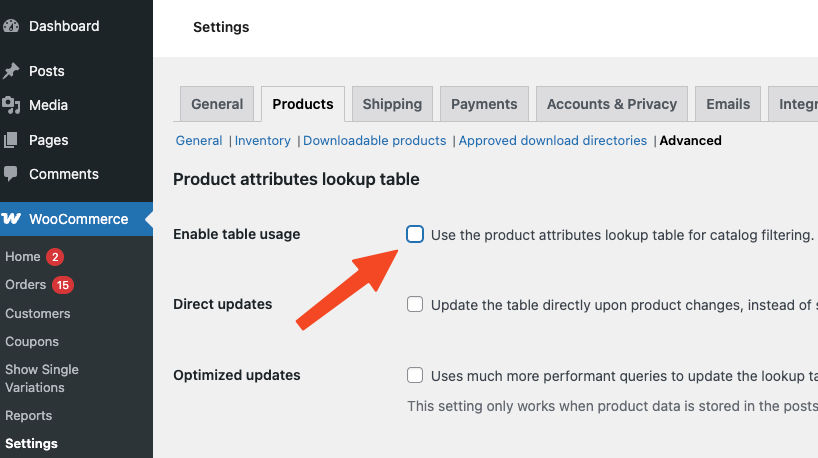
Task: Enable the product attributes lookup table checkbox
Action: coord(415,234)
